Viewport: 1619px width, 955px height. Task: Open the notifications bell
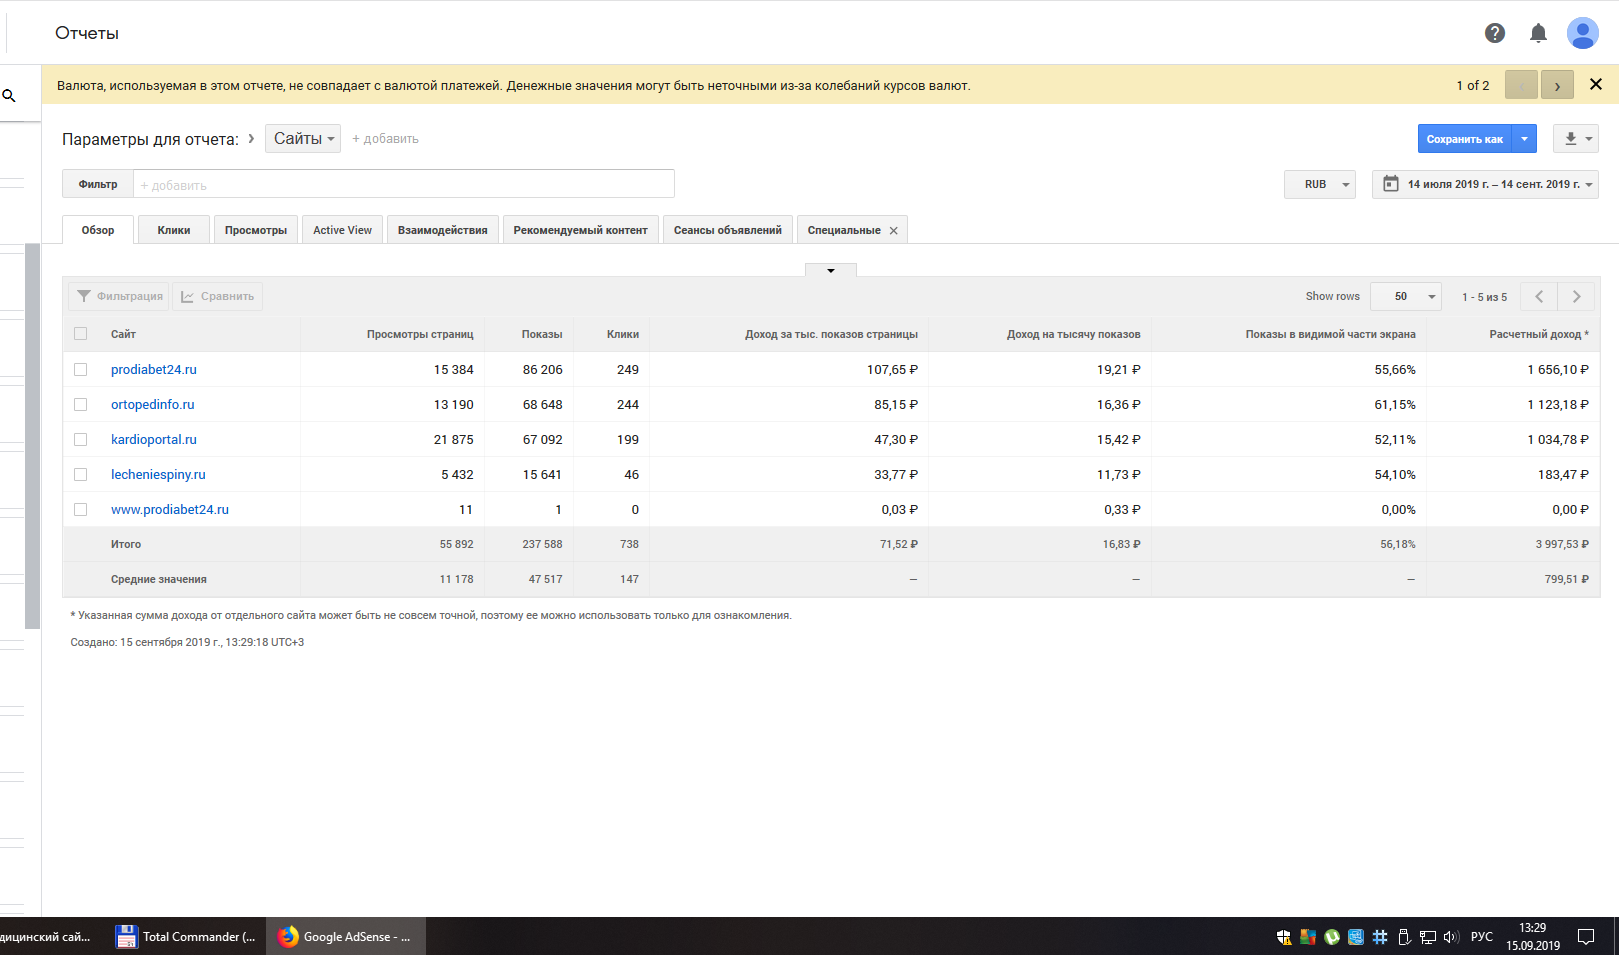1538,33
